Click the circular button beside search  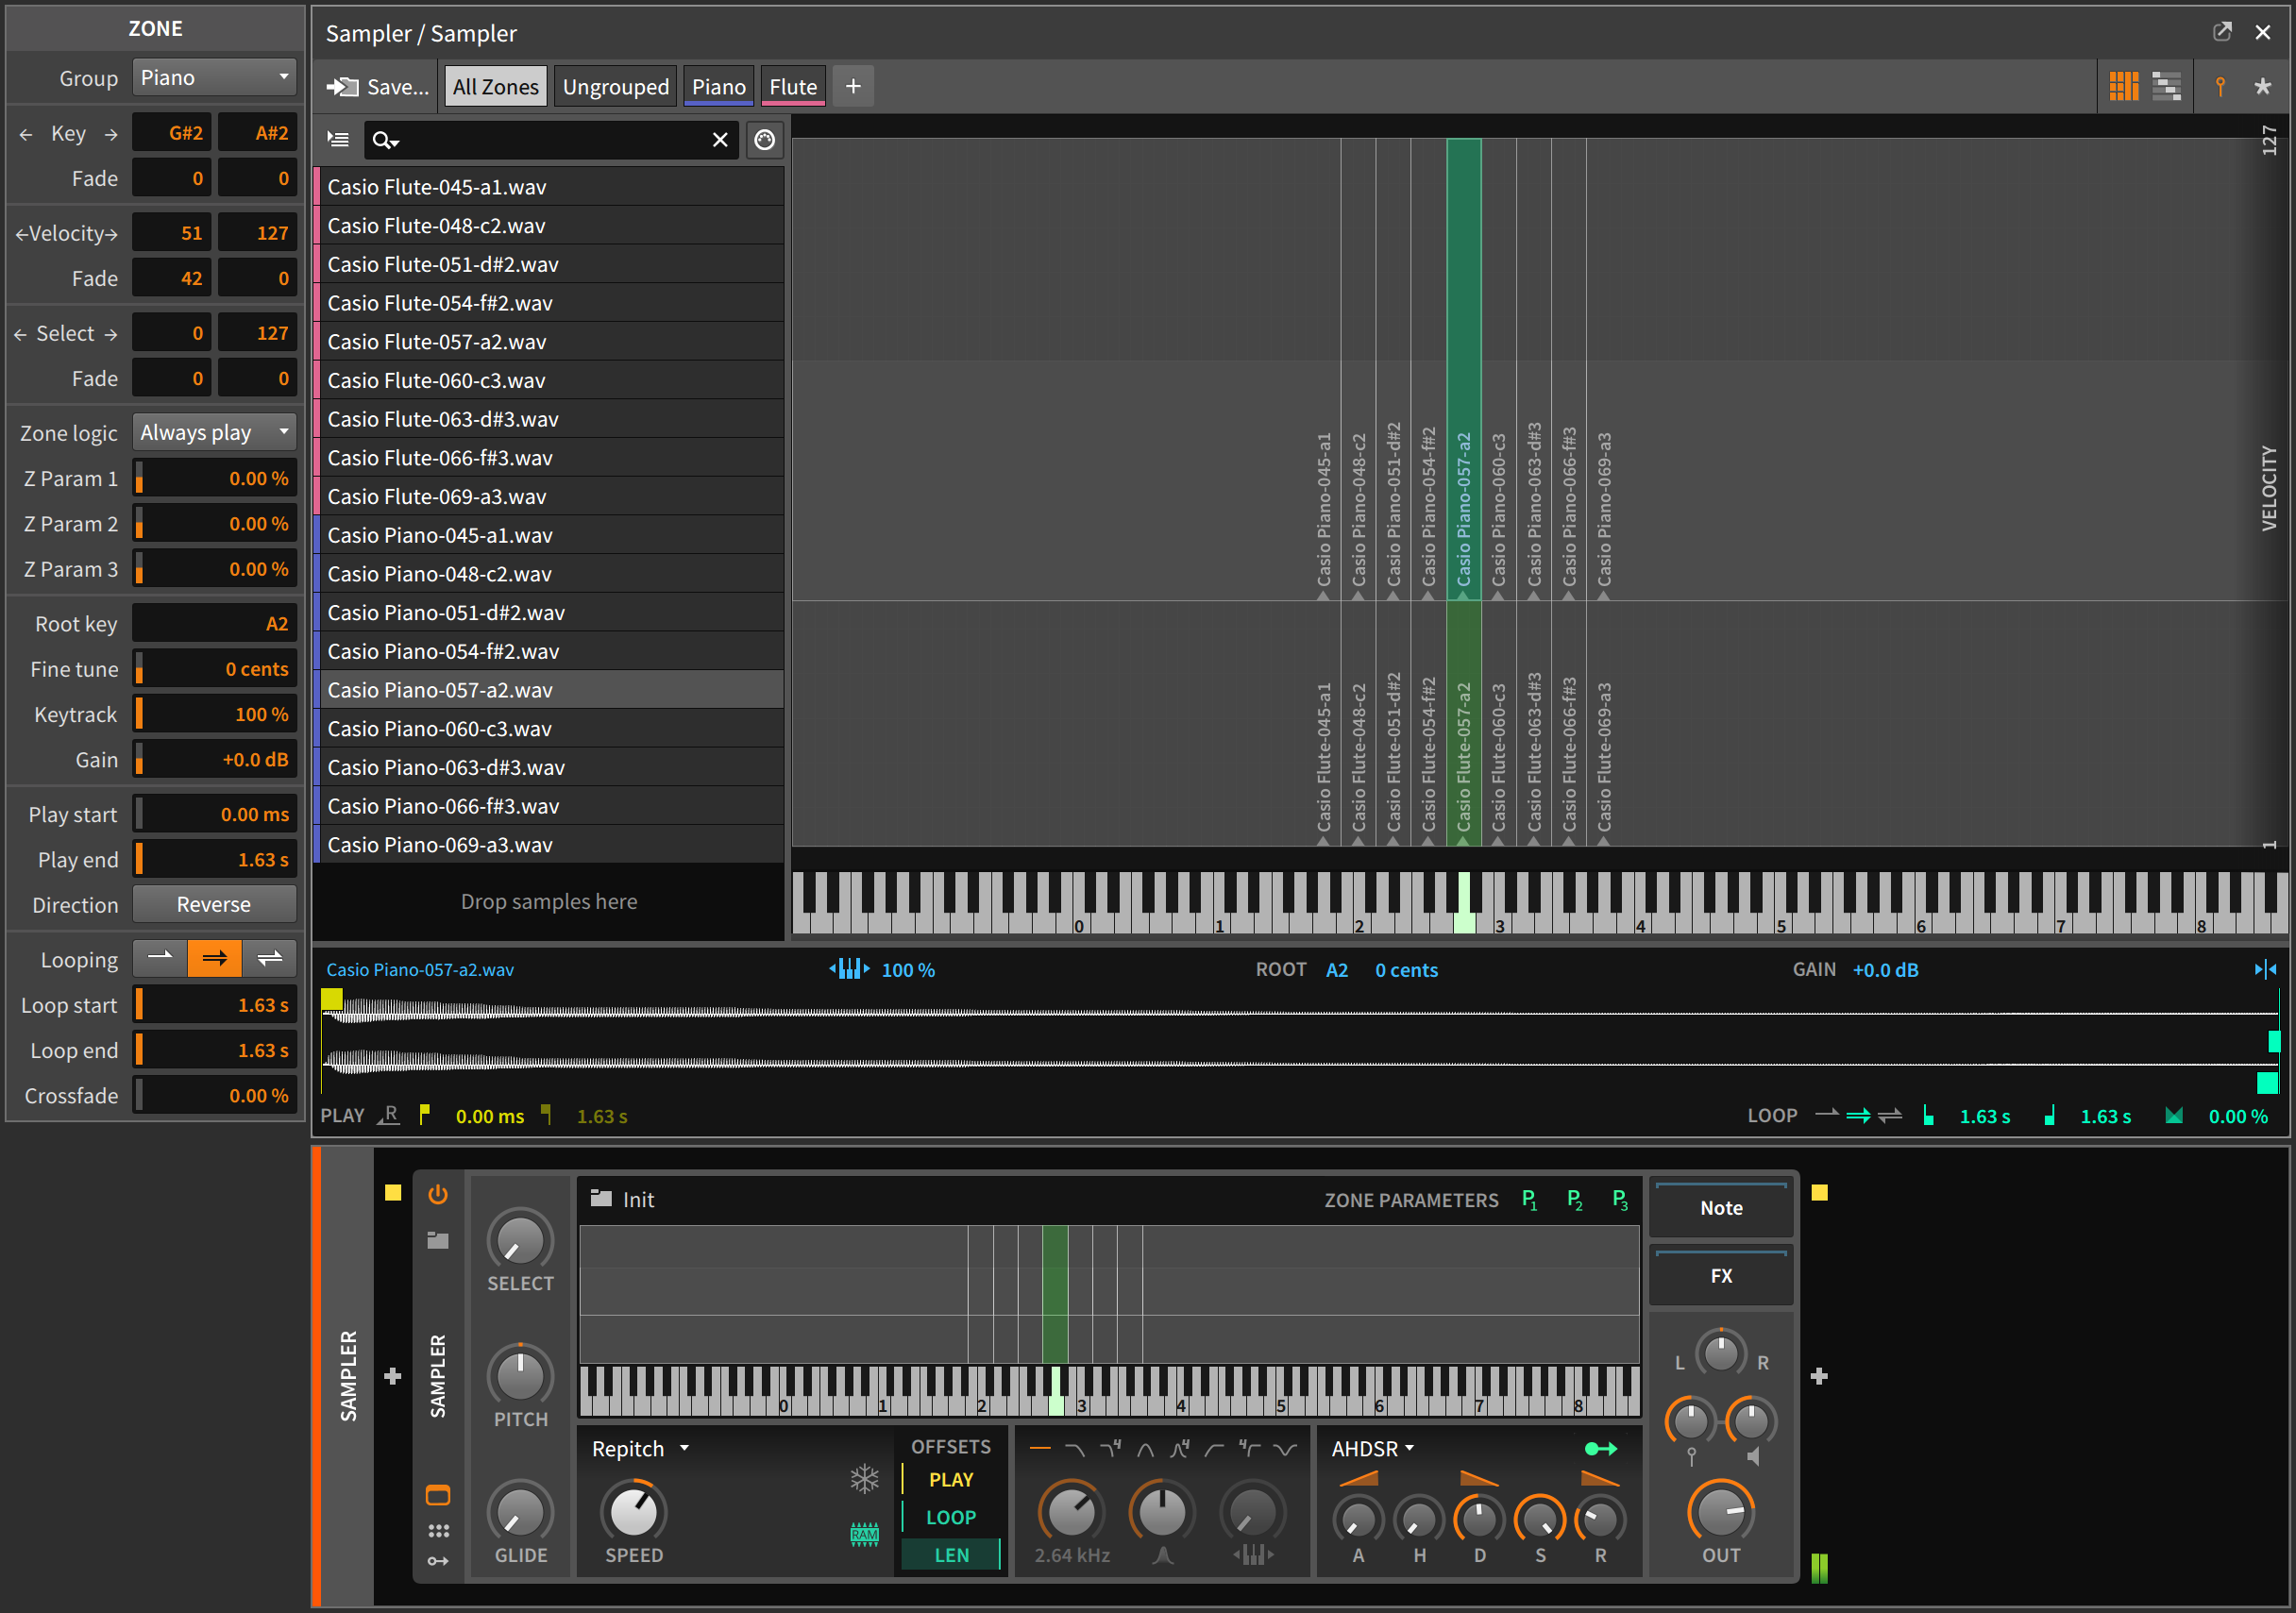[765, 140]
